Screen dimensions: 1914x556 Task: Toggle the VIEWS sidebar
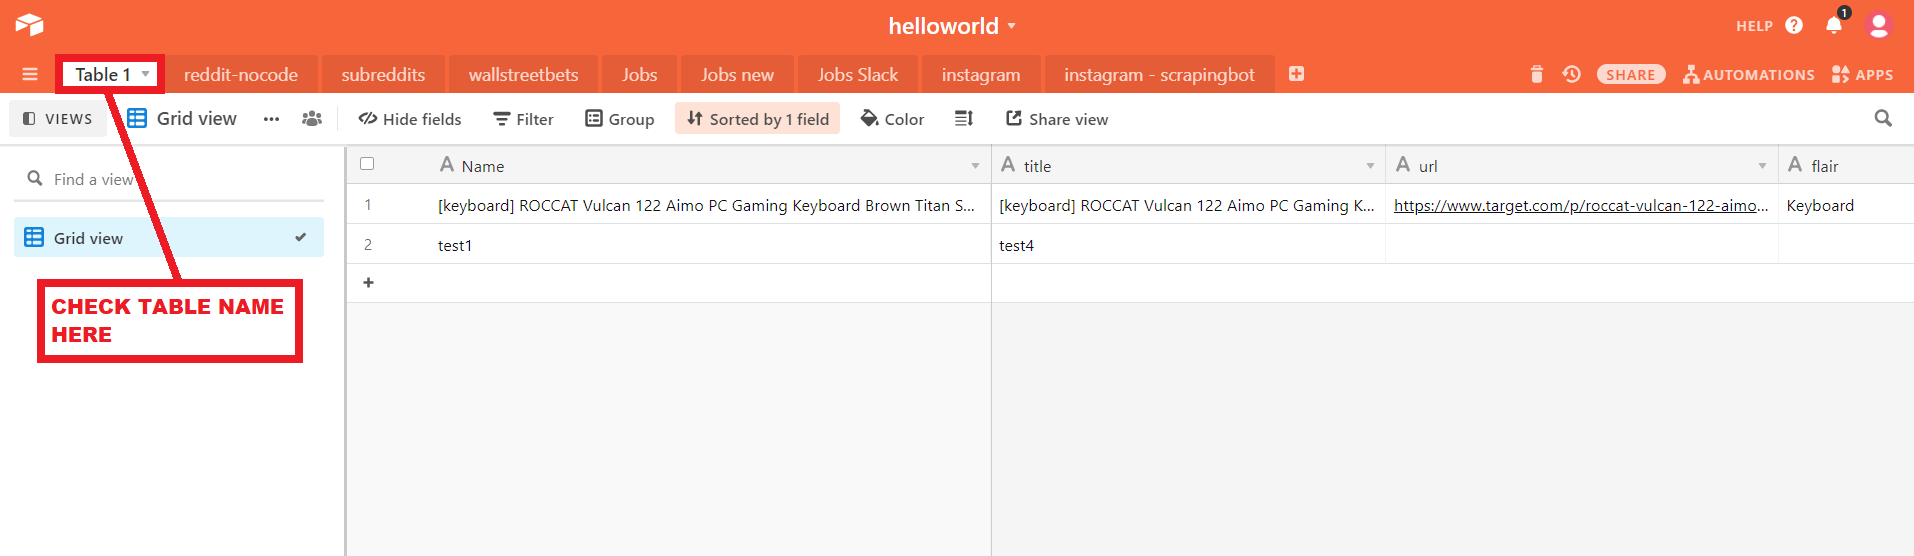pyautogui.click(x=58, y=119)
